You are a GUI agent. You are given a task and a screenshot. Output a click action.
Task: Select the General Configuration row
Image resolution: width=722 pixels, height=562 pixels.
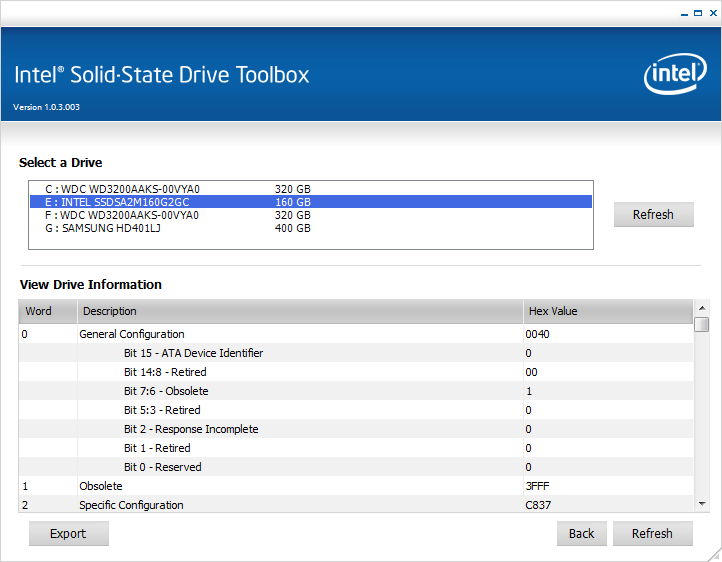(356, 334)
